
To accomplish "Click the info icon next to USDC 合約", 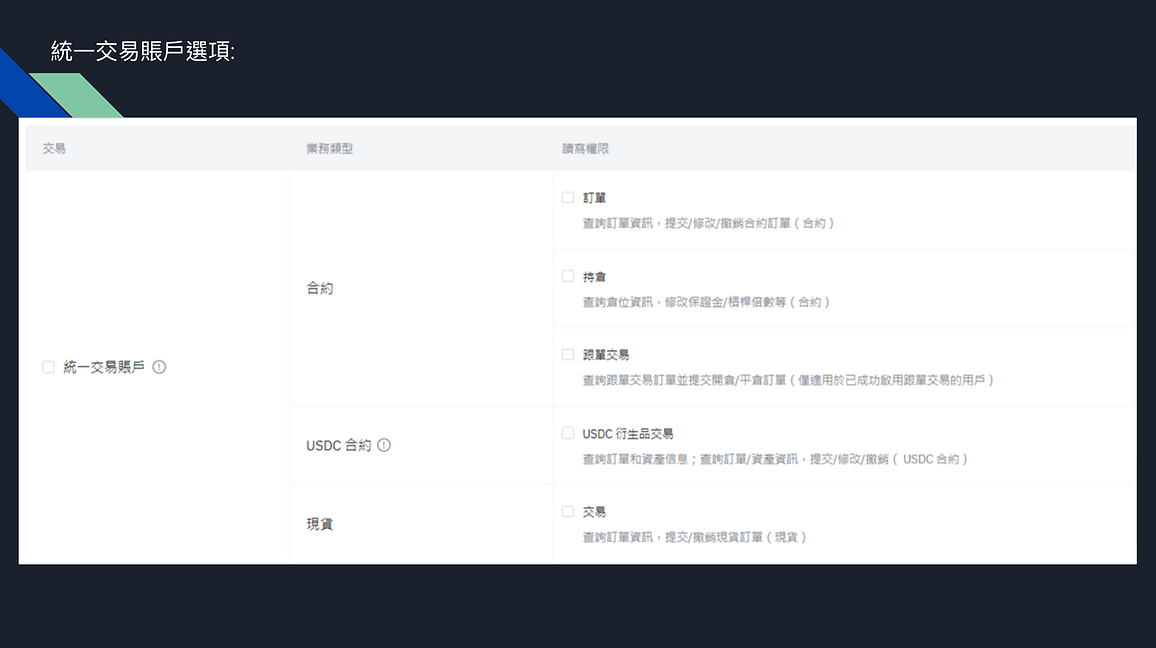I will pyautogui.click(x=385, y=445).
